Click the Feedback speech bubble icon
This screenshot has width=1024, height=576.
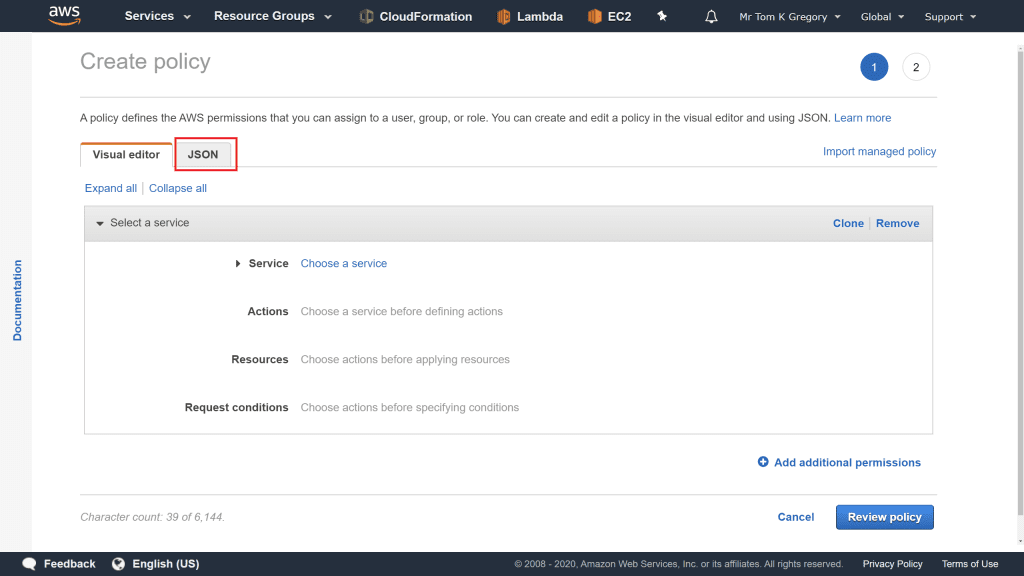click(30, 564)
